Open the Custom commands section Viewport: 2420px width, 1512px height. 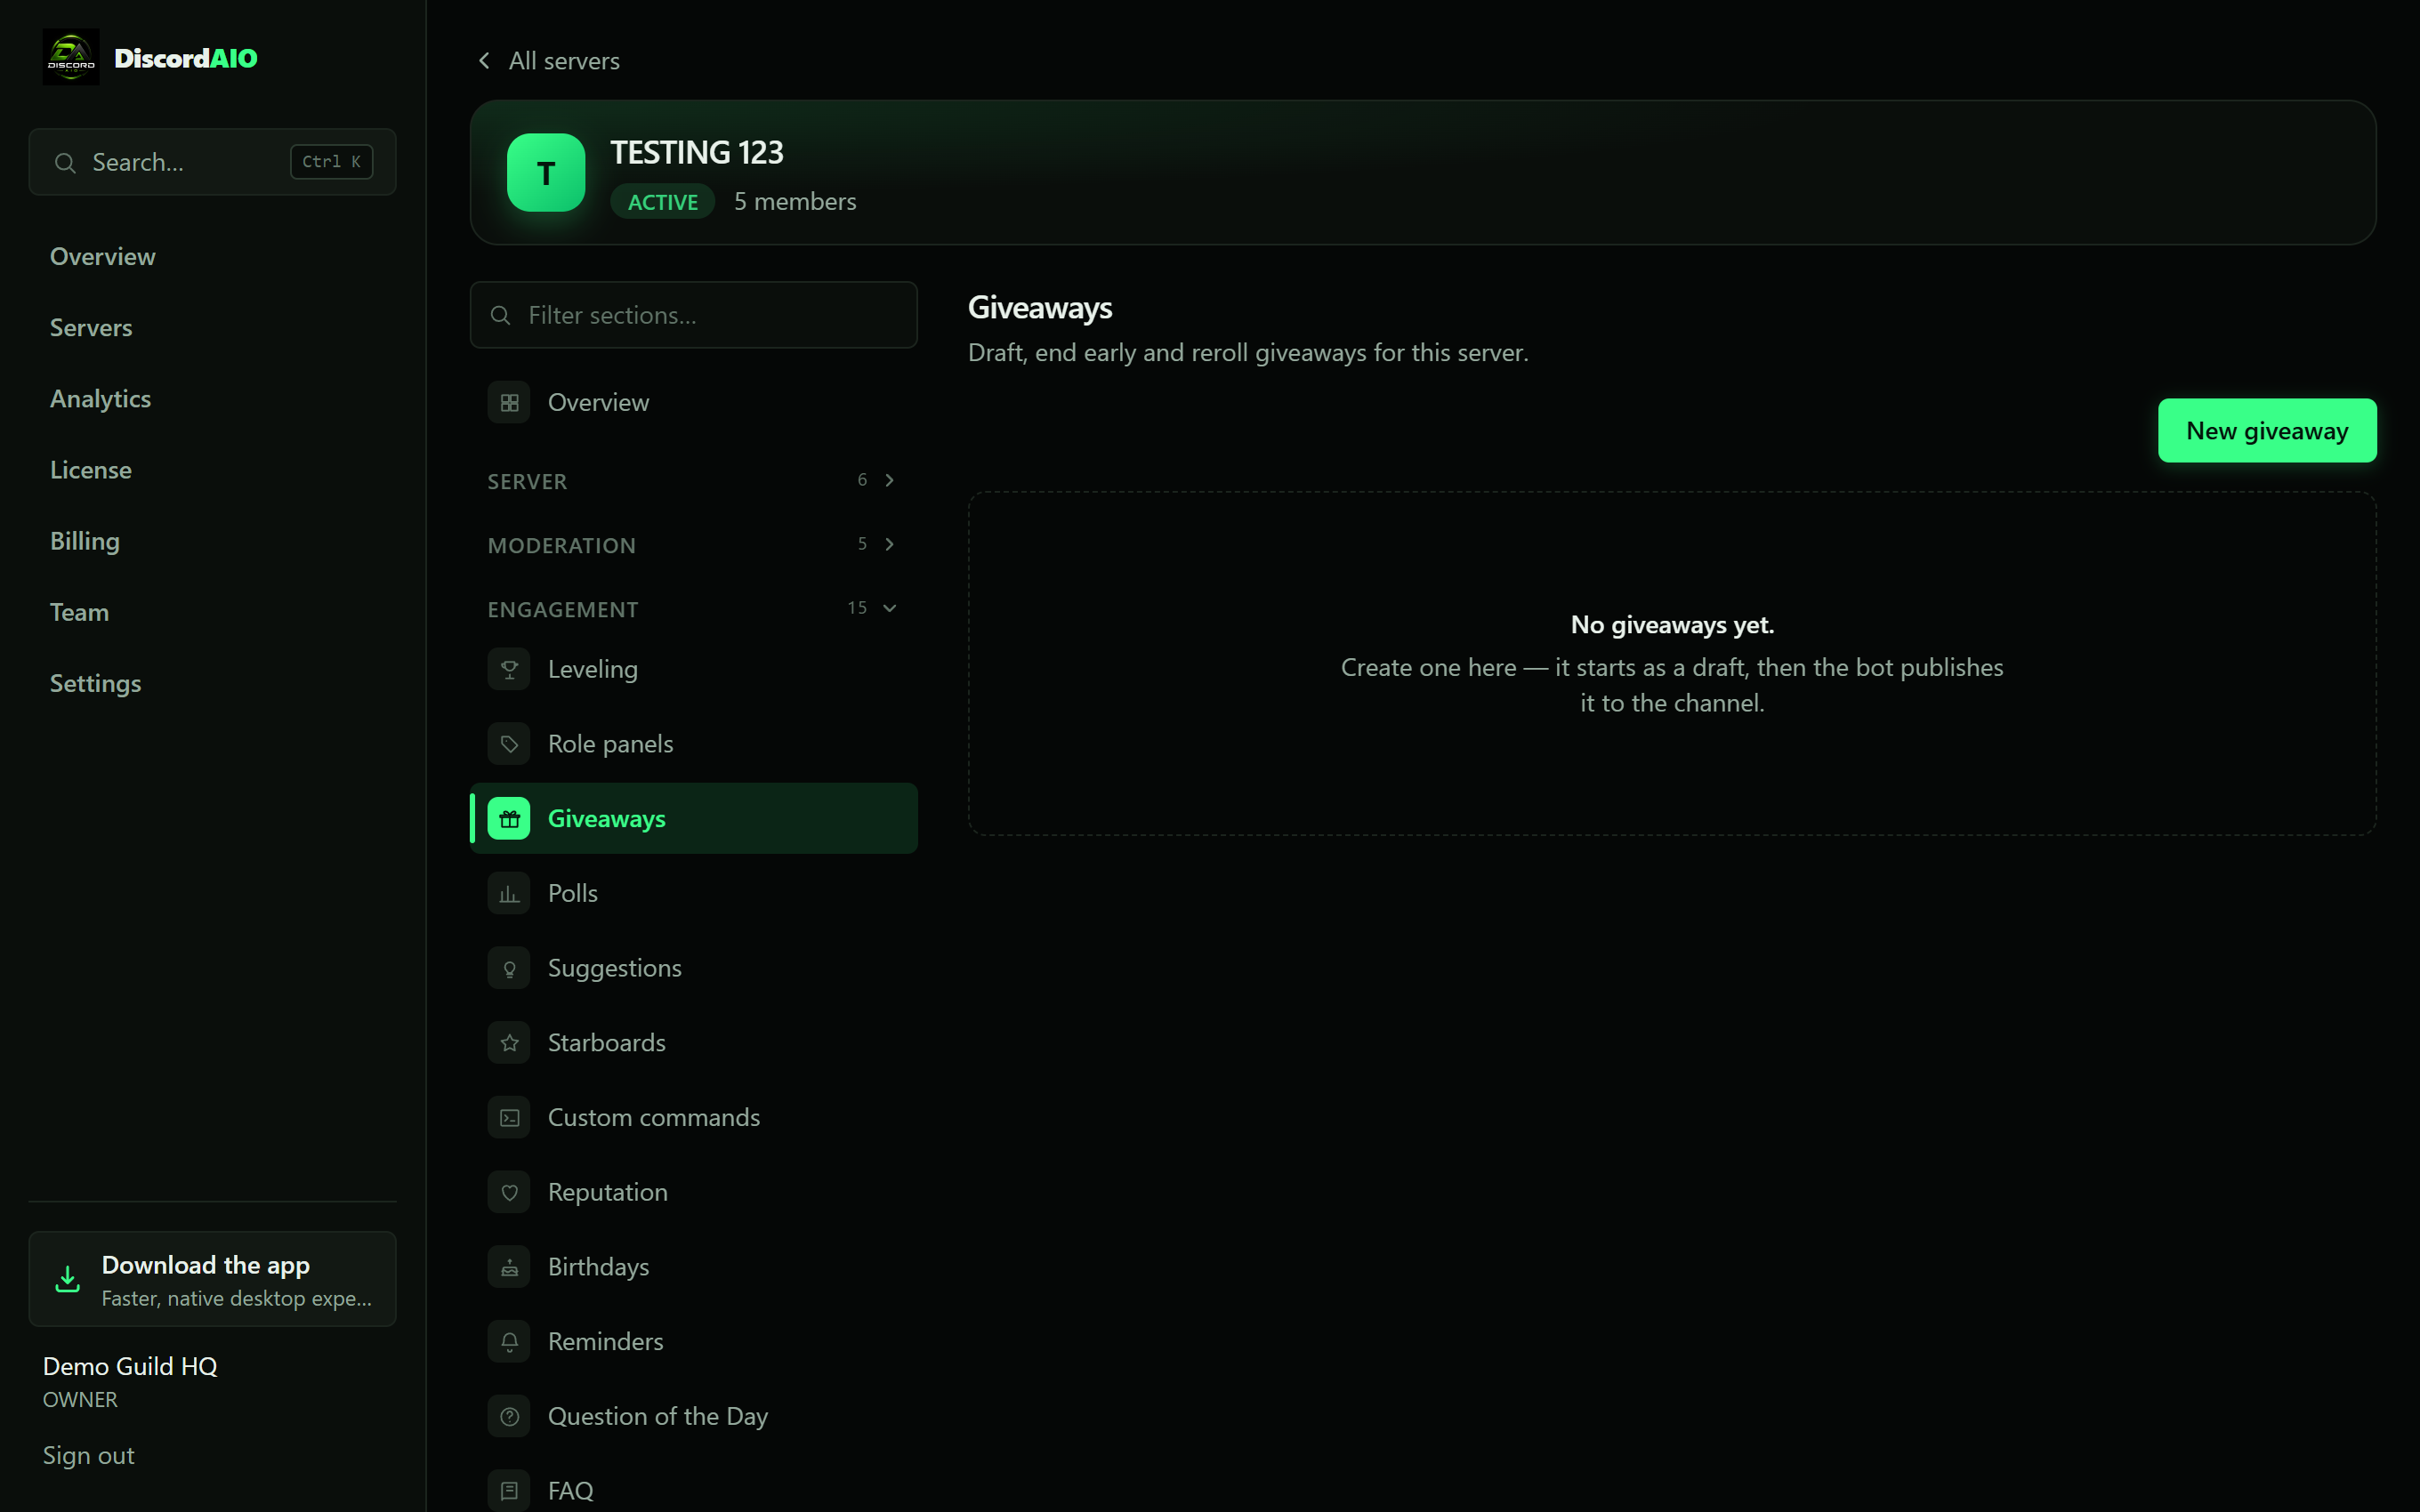coord(693,1117)
